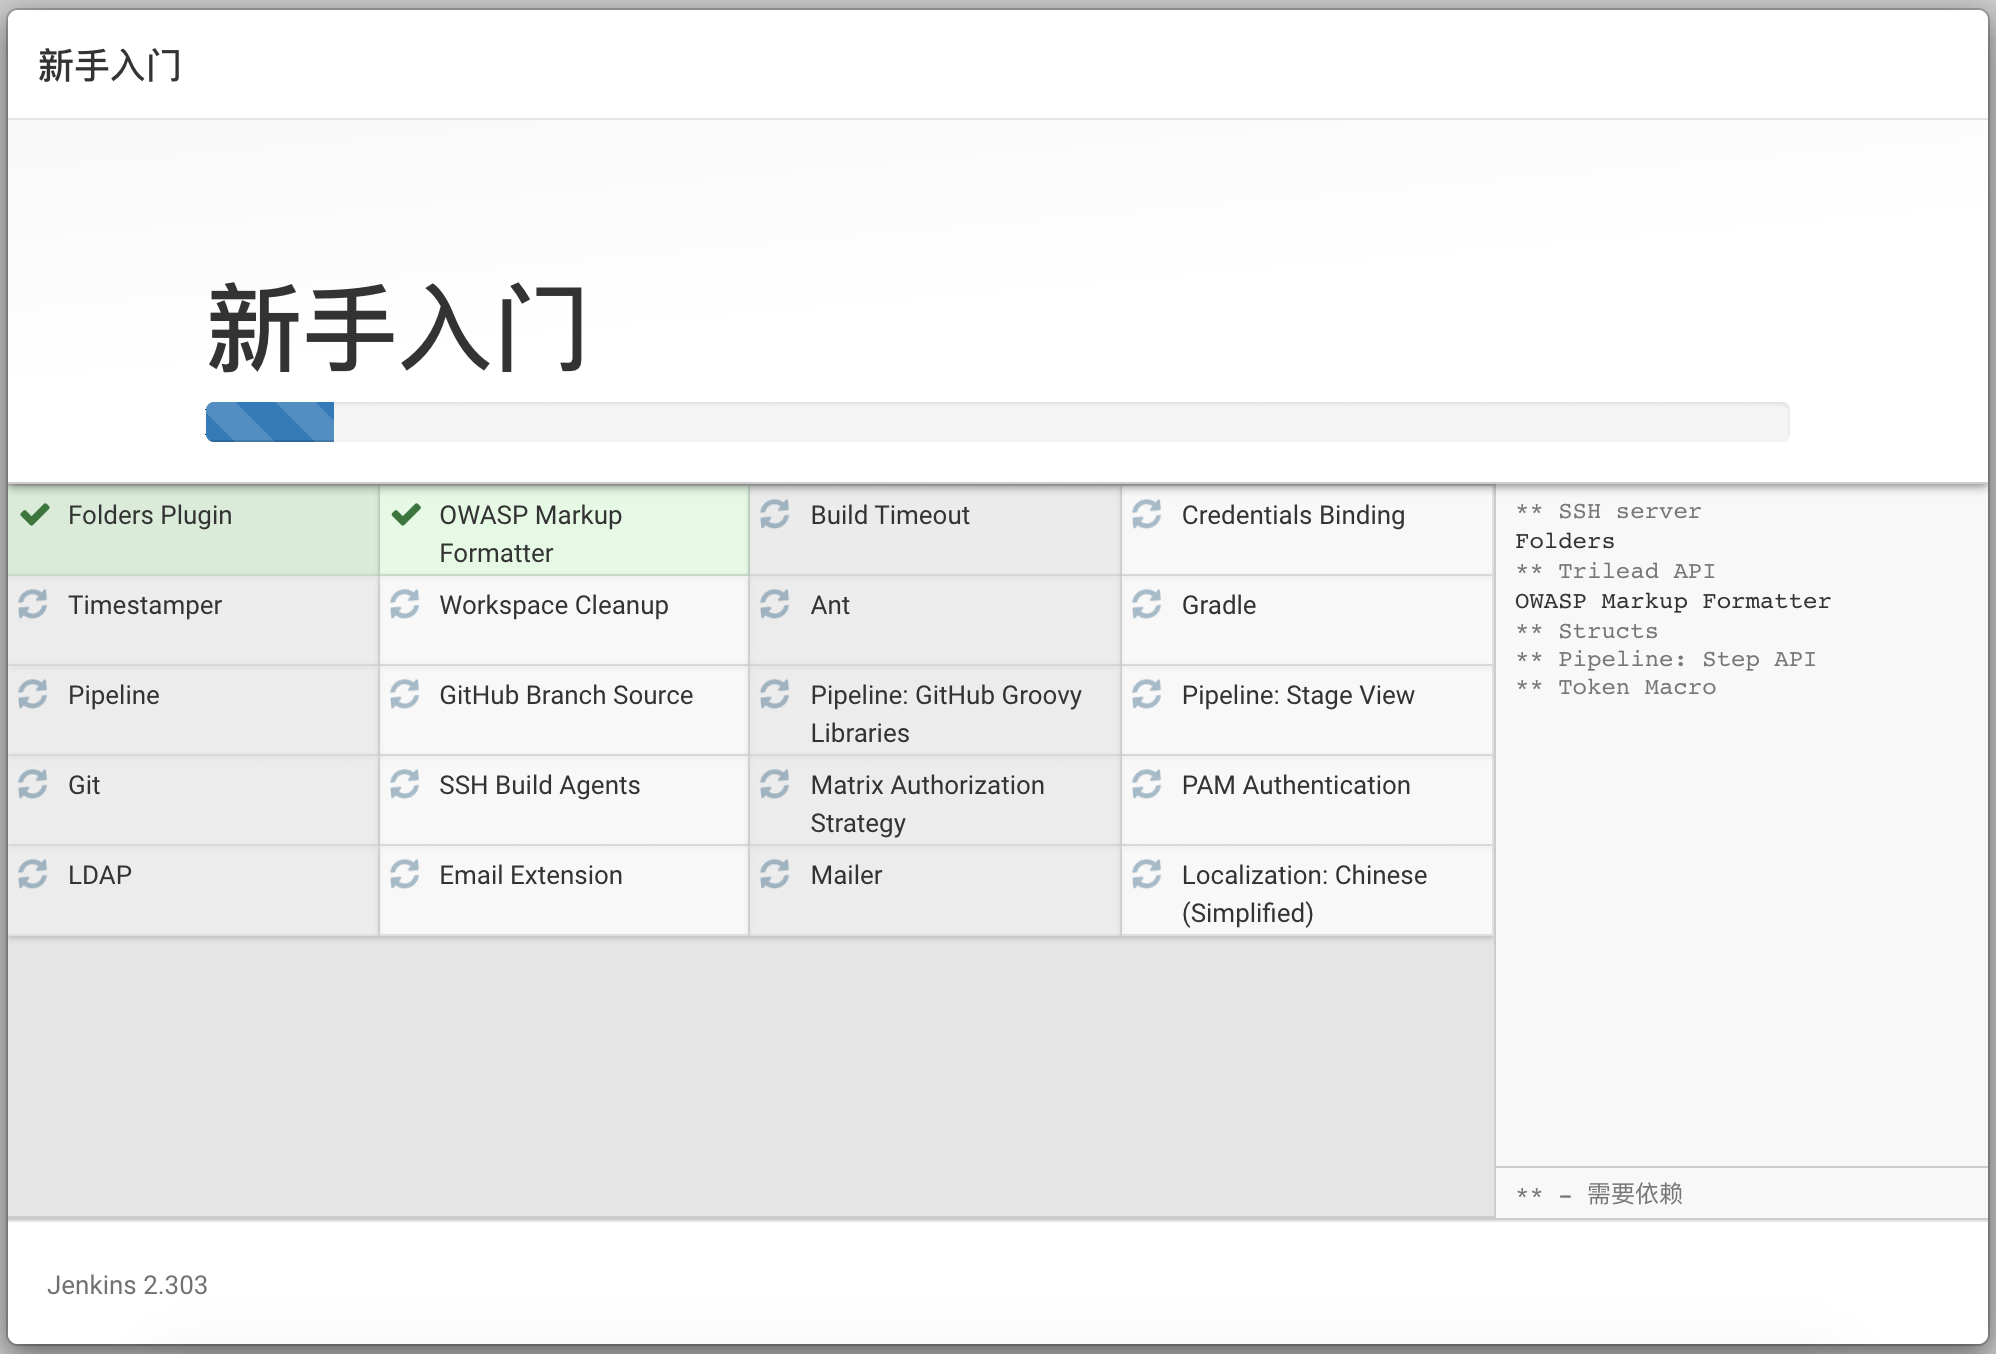Click the sync icon for GitHub Branch Source
1996x1354 pixels.
[405, 694]
